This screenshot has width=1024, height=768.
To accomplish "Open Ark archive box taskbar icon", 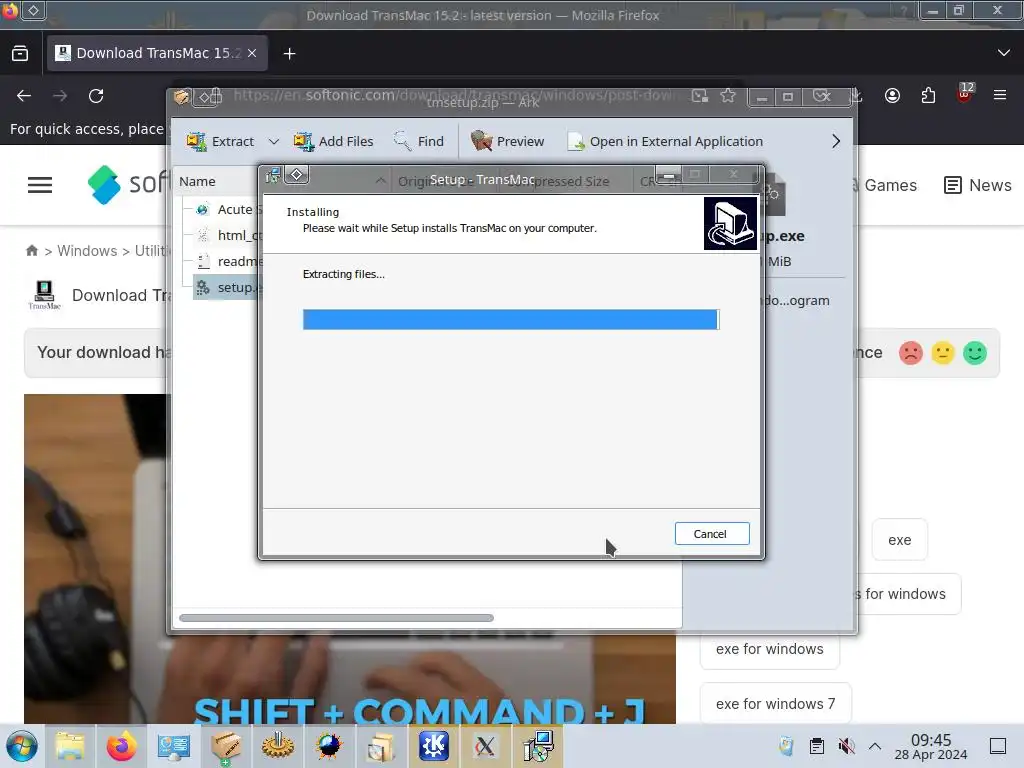I will pos(225,746).
